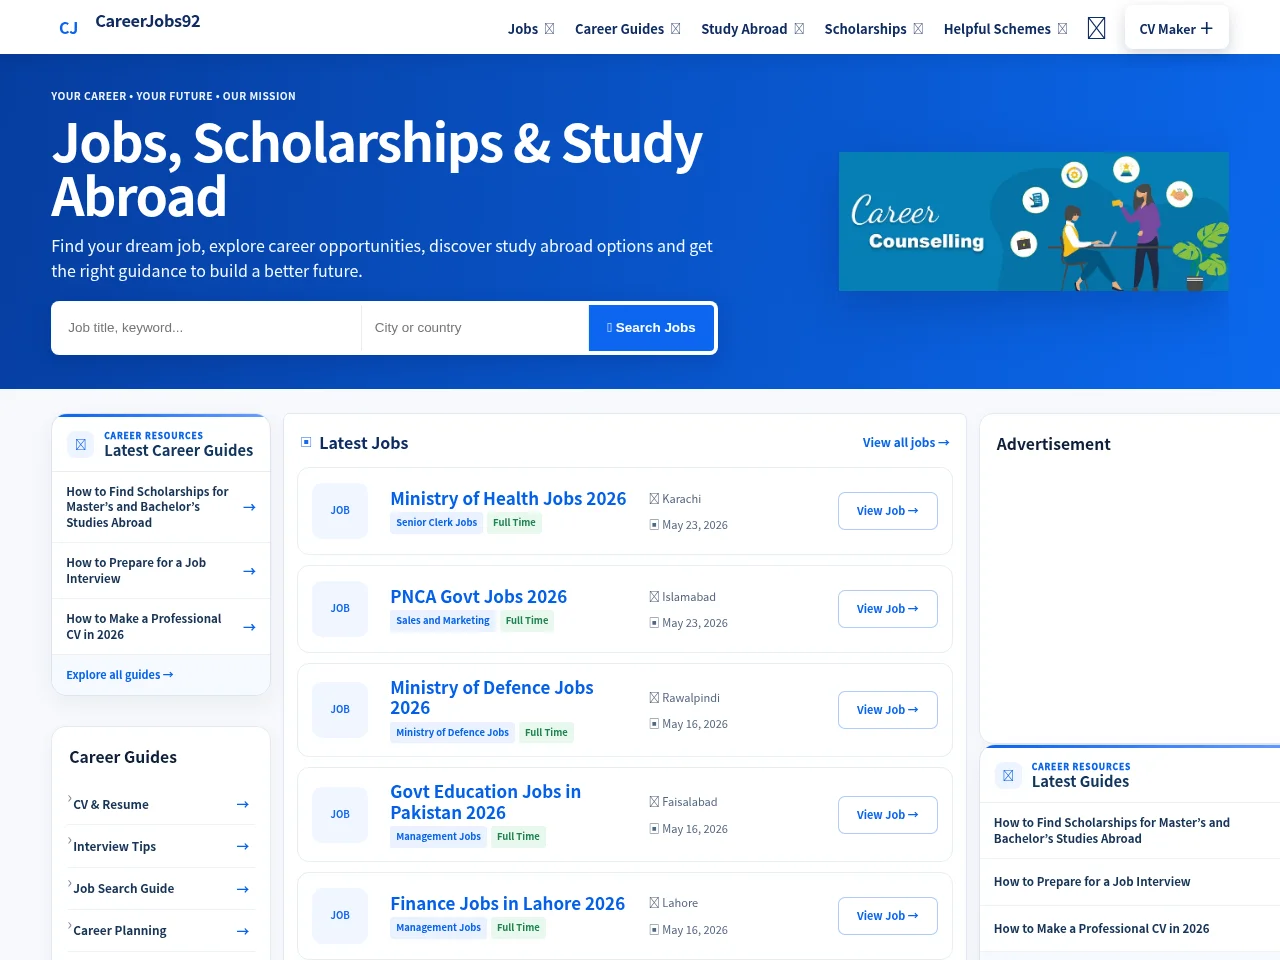Click the arrow beside How to Find Scholarships guide

249,507
